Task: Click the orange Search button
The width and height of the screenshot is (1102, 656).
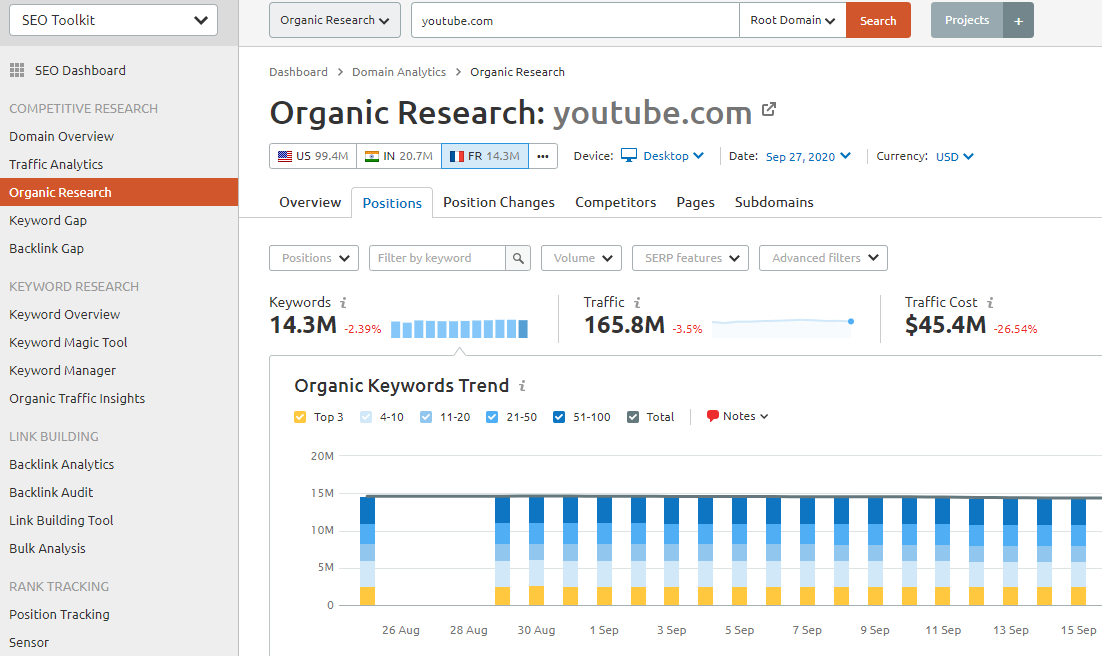Action: coord(879,20)
